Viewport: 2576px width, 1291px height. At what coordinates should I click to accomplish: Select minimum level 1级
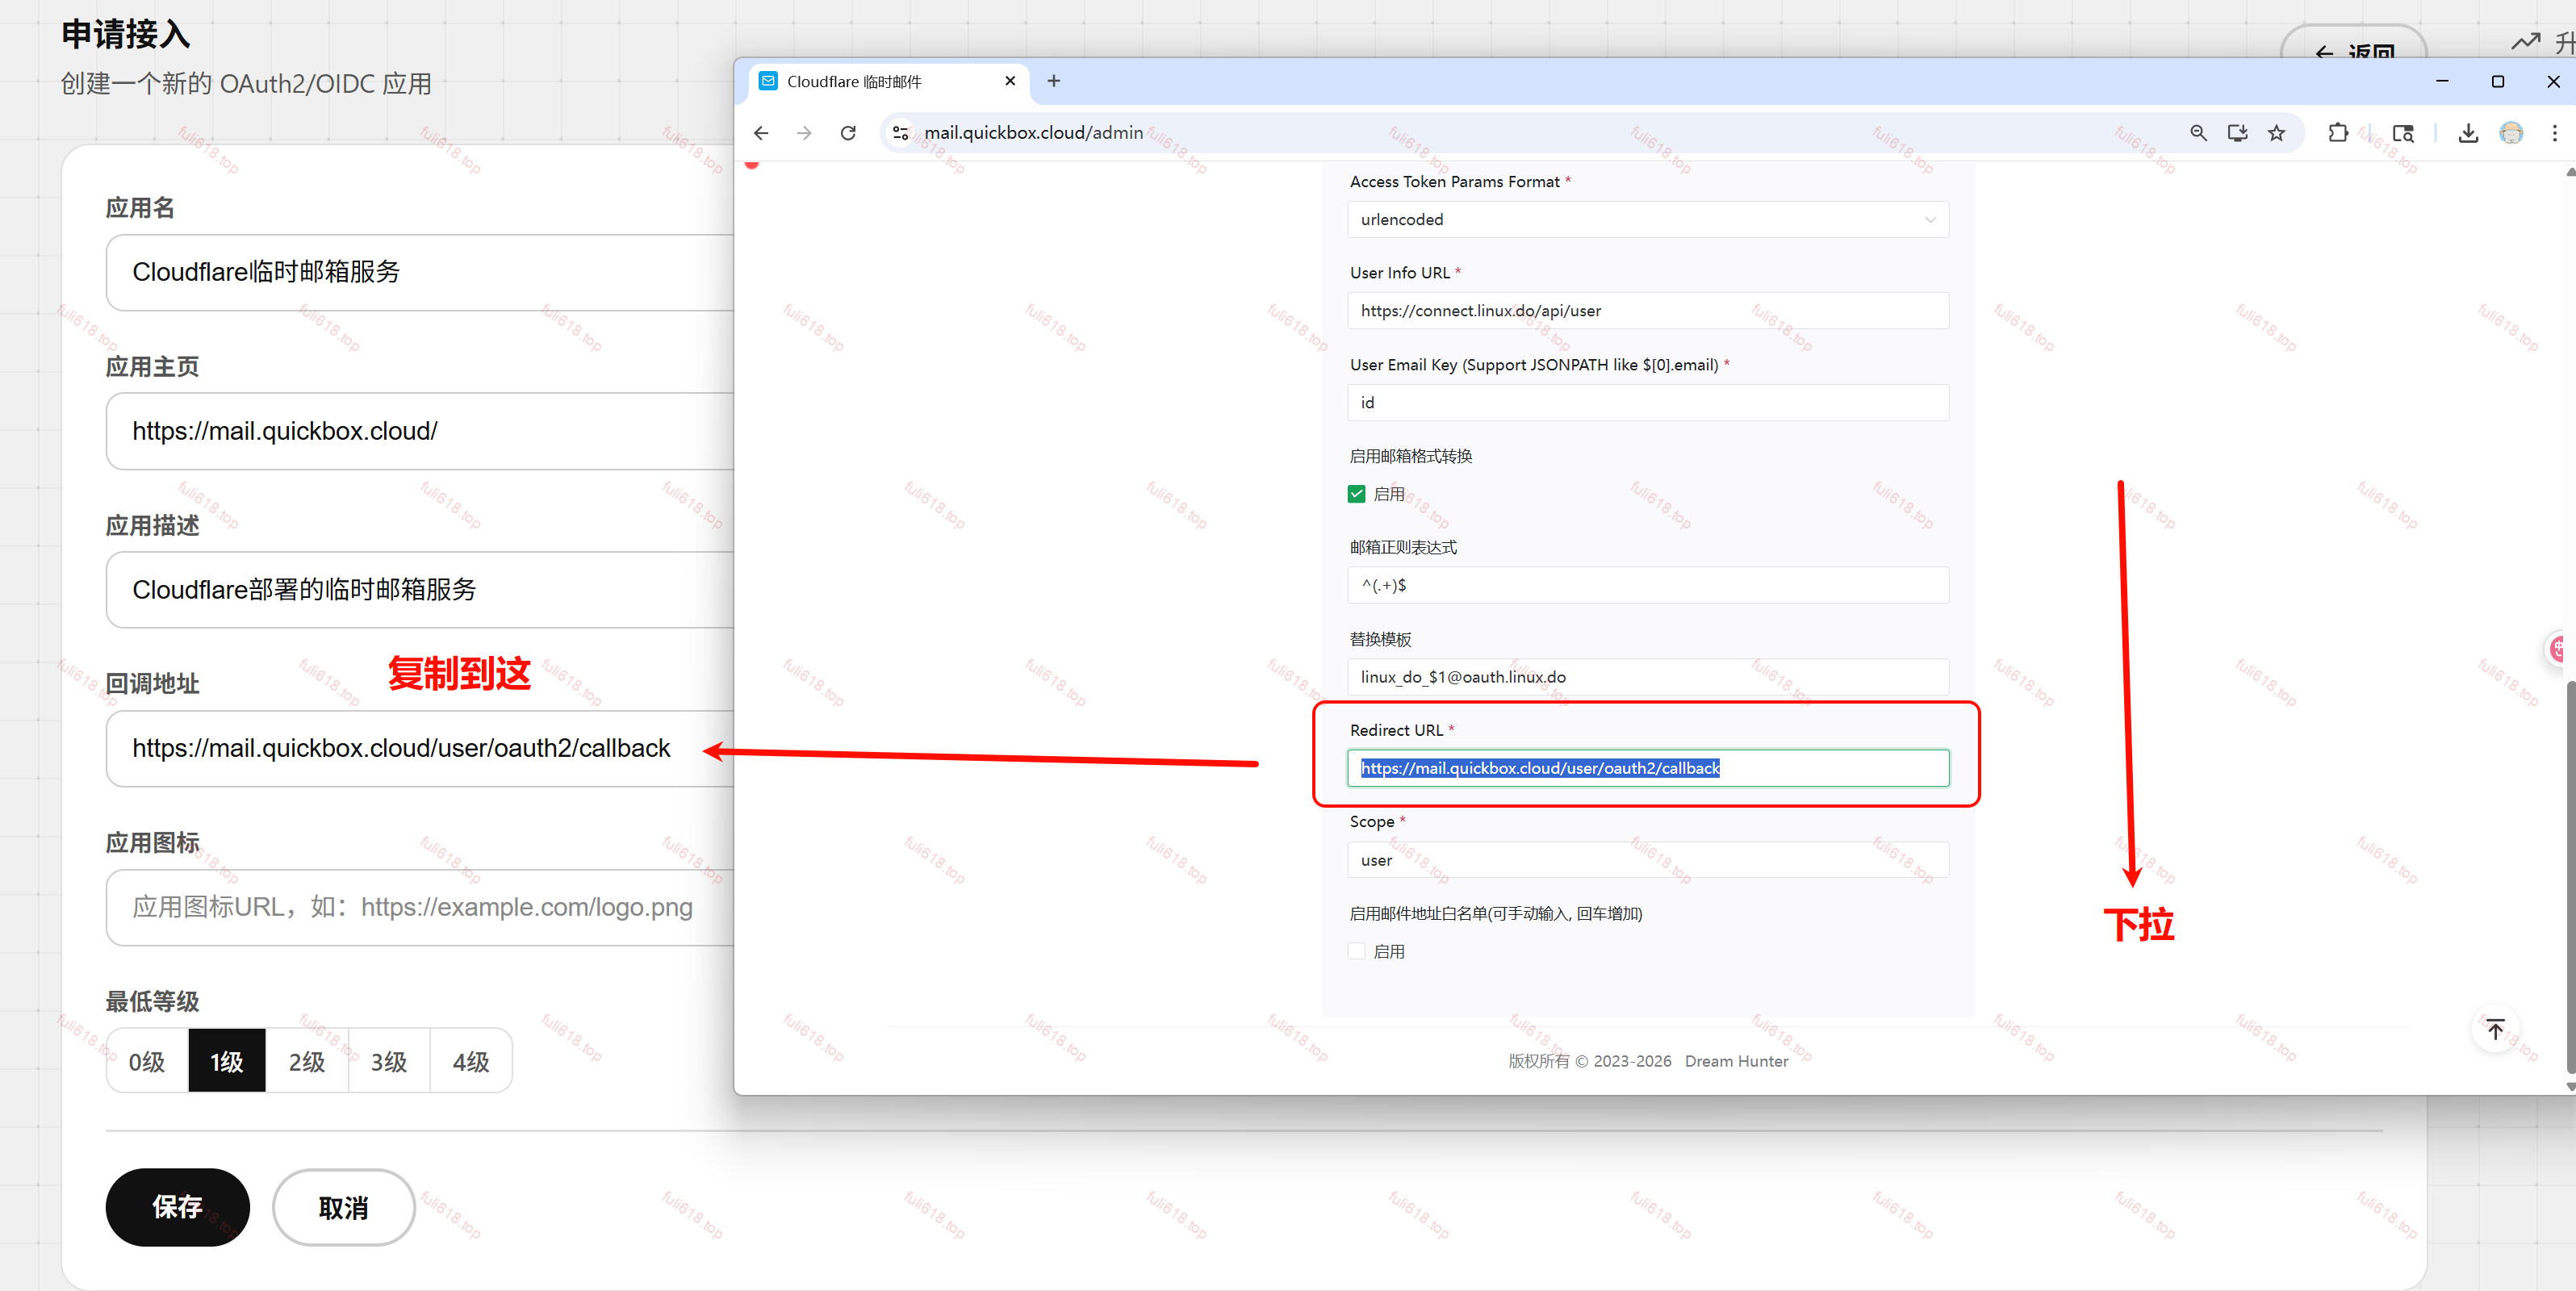coord(227,1061)
